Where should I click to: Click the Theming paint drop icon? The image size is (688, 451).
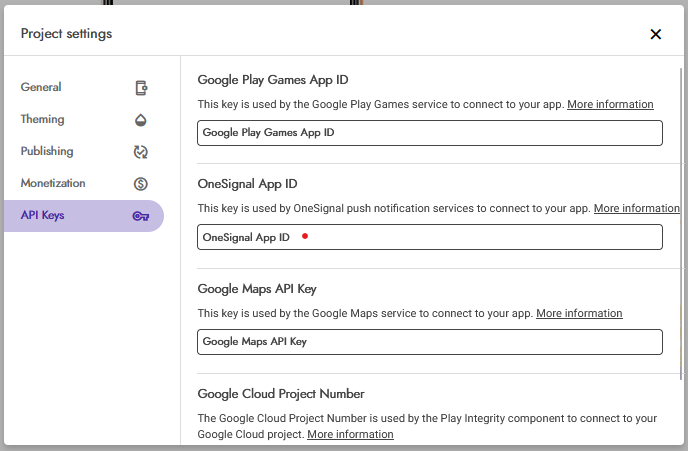pos(141,120)
